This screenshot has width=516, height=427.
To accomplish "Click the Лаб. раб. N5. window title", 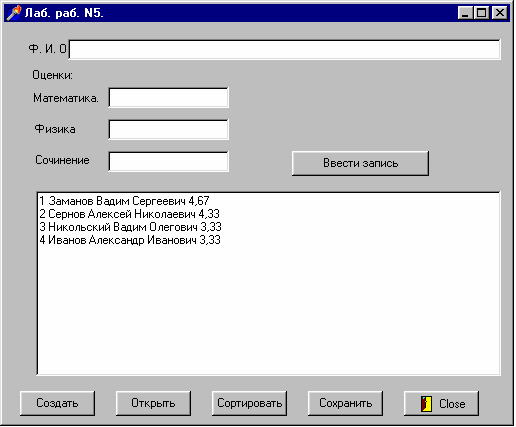I will tap(64, 13).
